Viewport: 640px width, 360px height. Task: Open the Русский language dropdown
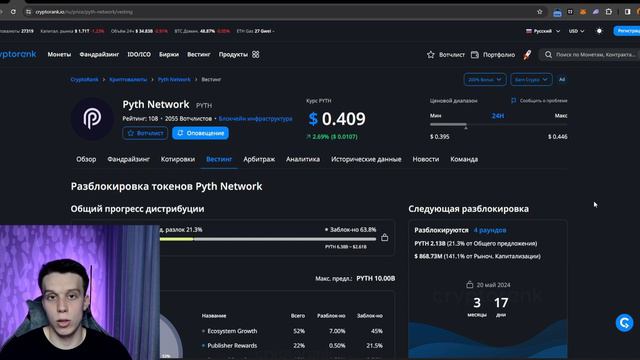(543, 31)
